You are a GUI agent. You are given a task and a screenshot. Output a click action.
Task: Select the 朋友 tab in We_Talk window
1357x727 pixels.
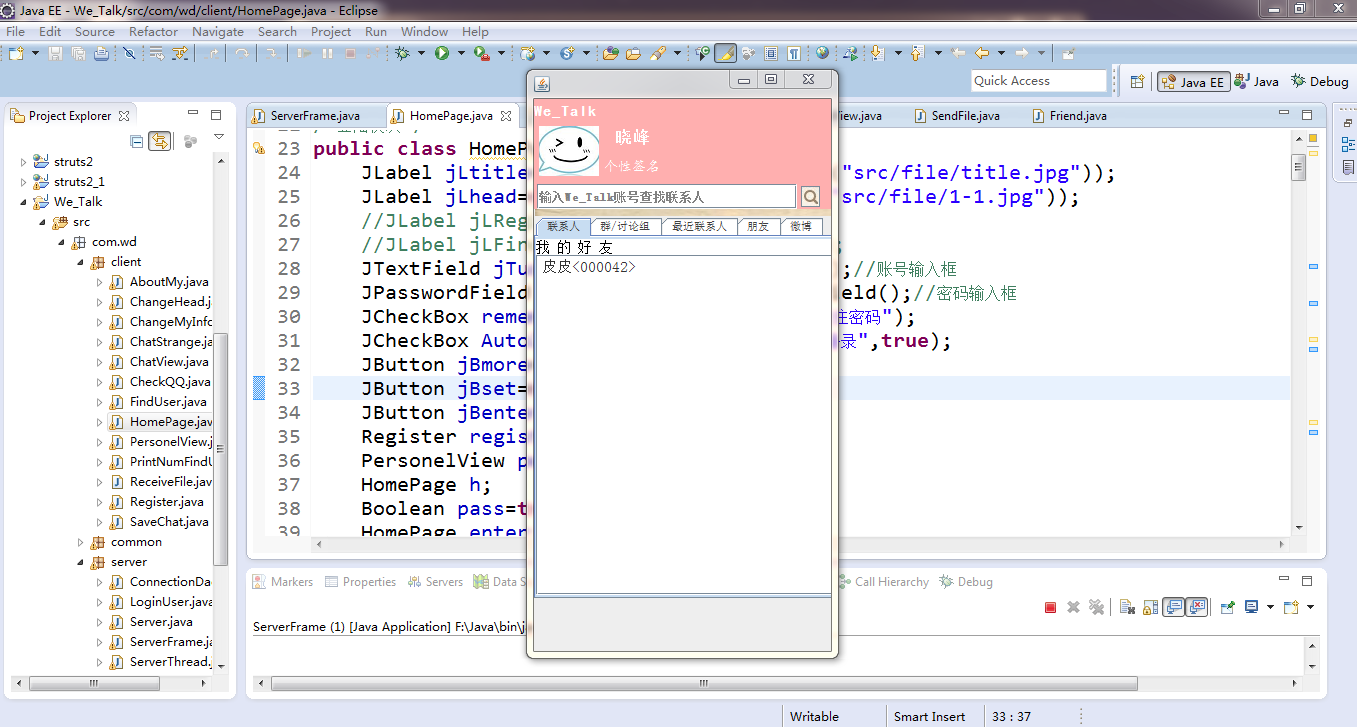tap(759, 227)
